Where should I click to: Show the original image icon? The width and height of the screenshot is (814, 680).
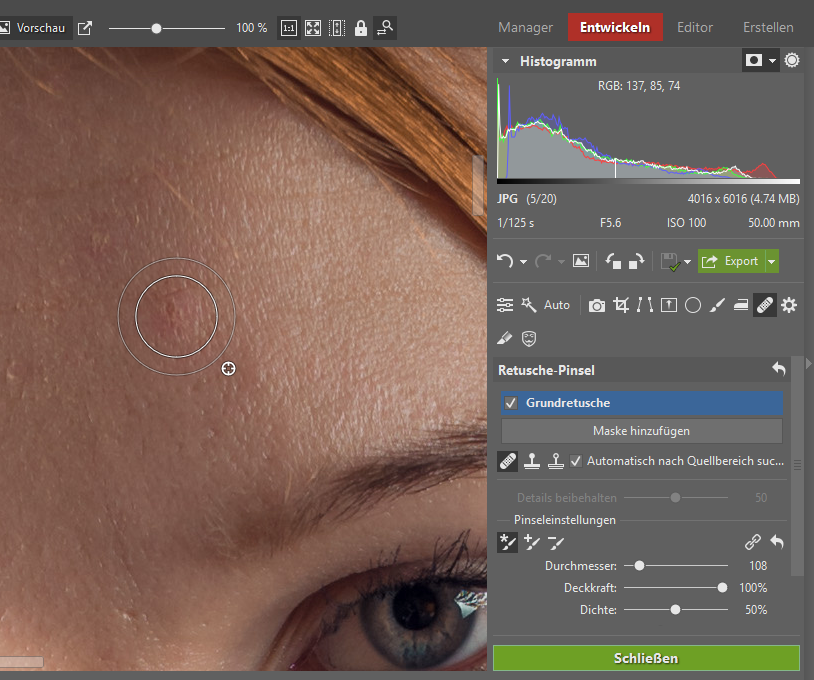[x=581, y=261]
